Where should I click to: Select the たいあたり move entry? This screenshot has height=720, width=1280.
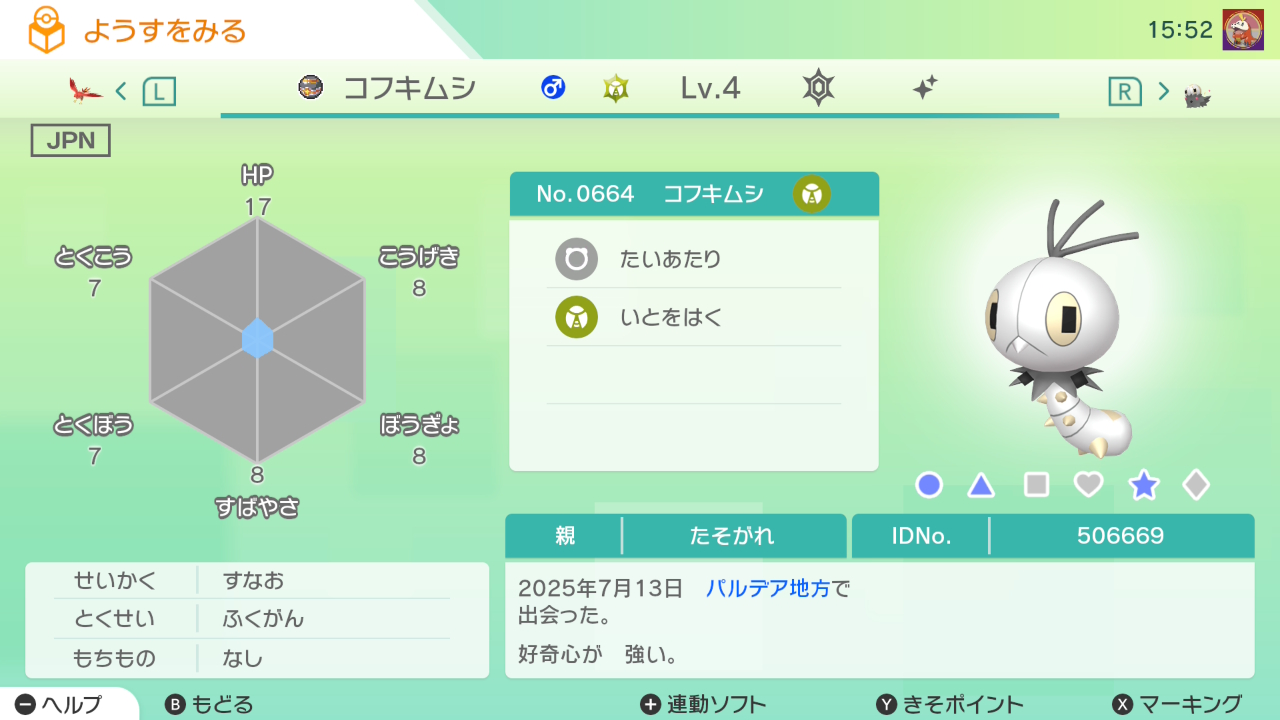click(x=693, y=260)
